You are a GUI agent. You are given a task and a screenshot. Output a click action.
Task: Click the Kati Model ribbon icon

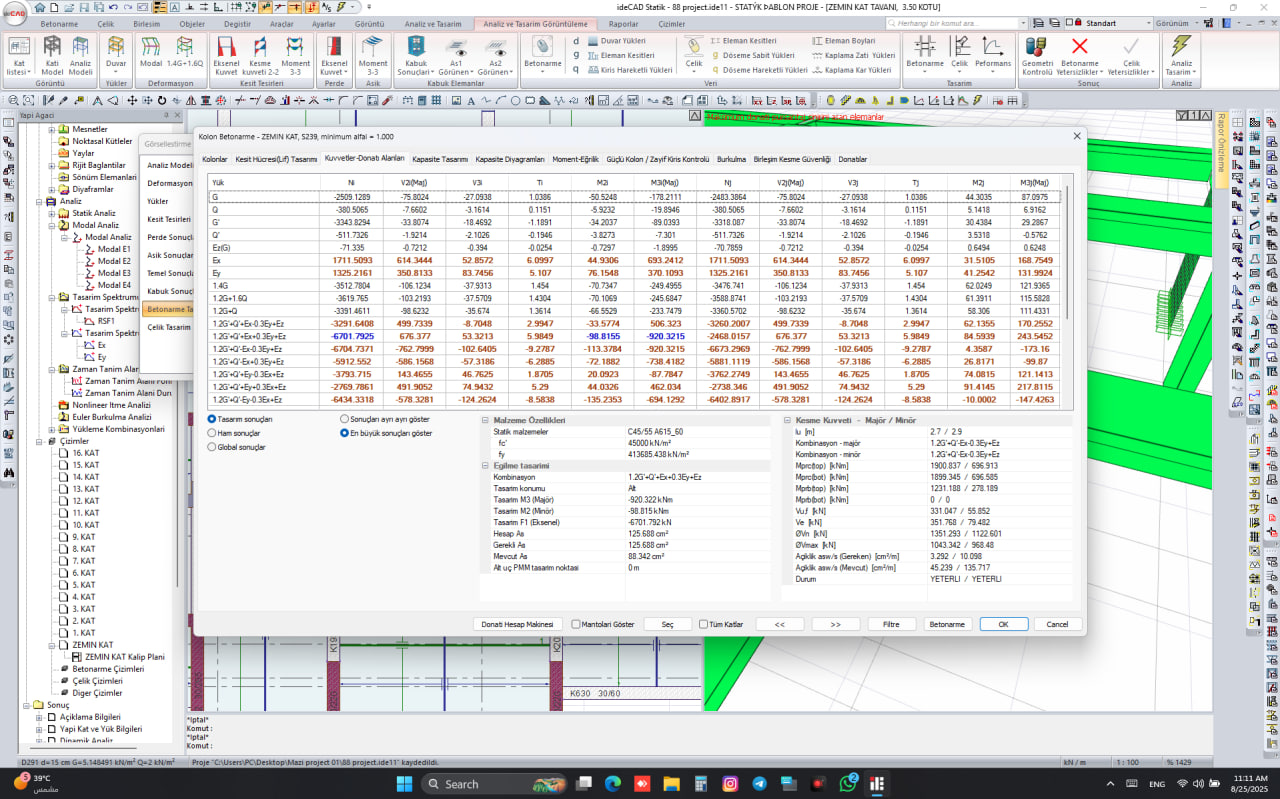coord(52,56)
